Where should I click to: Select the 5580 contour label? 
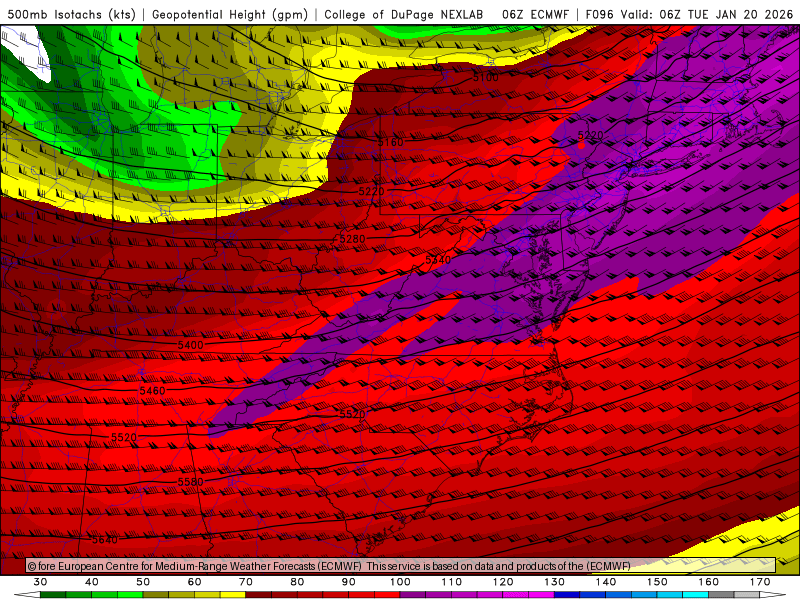(190, 482)
